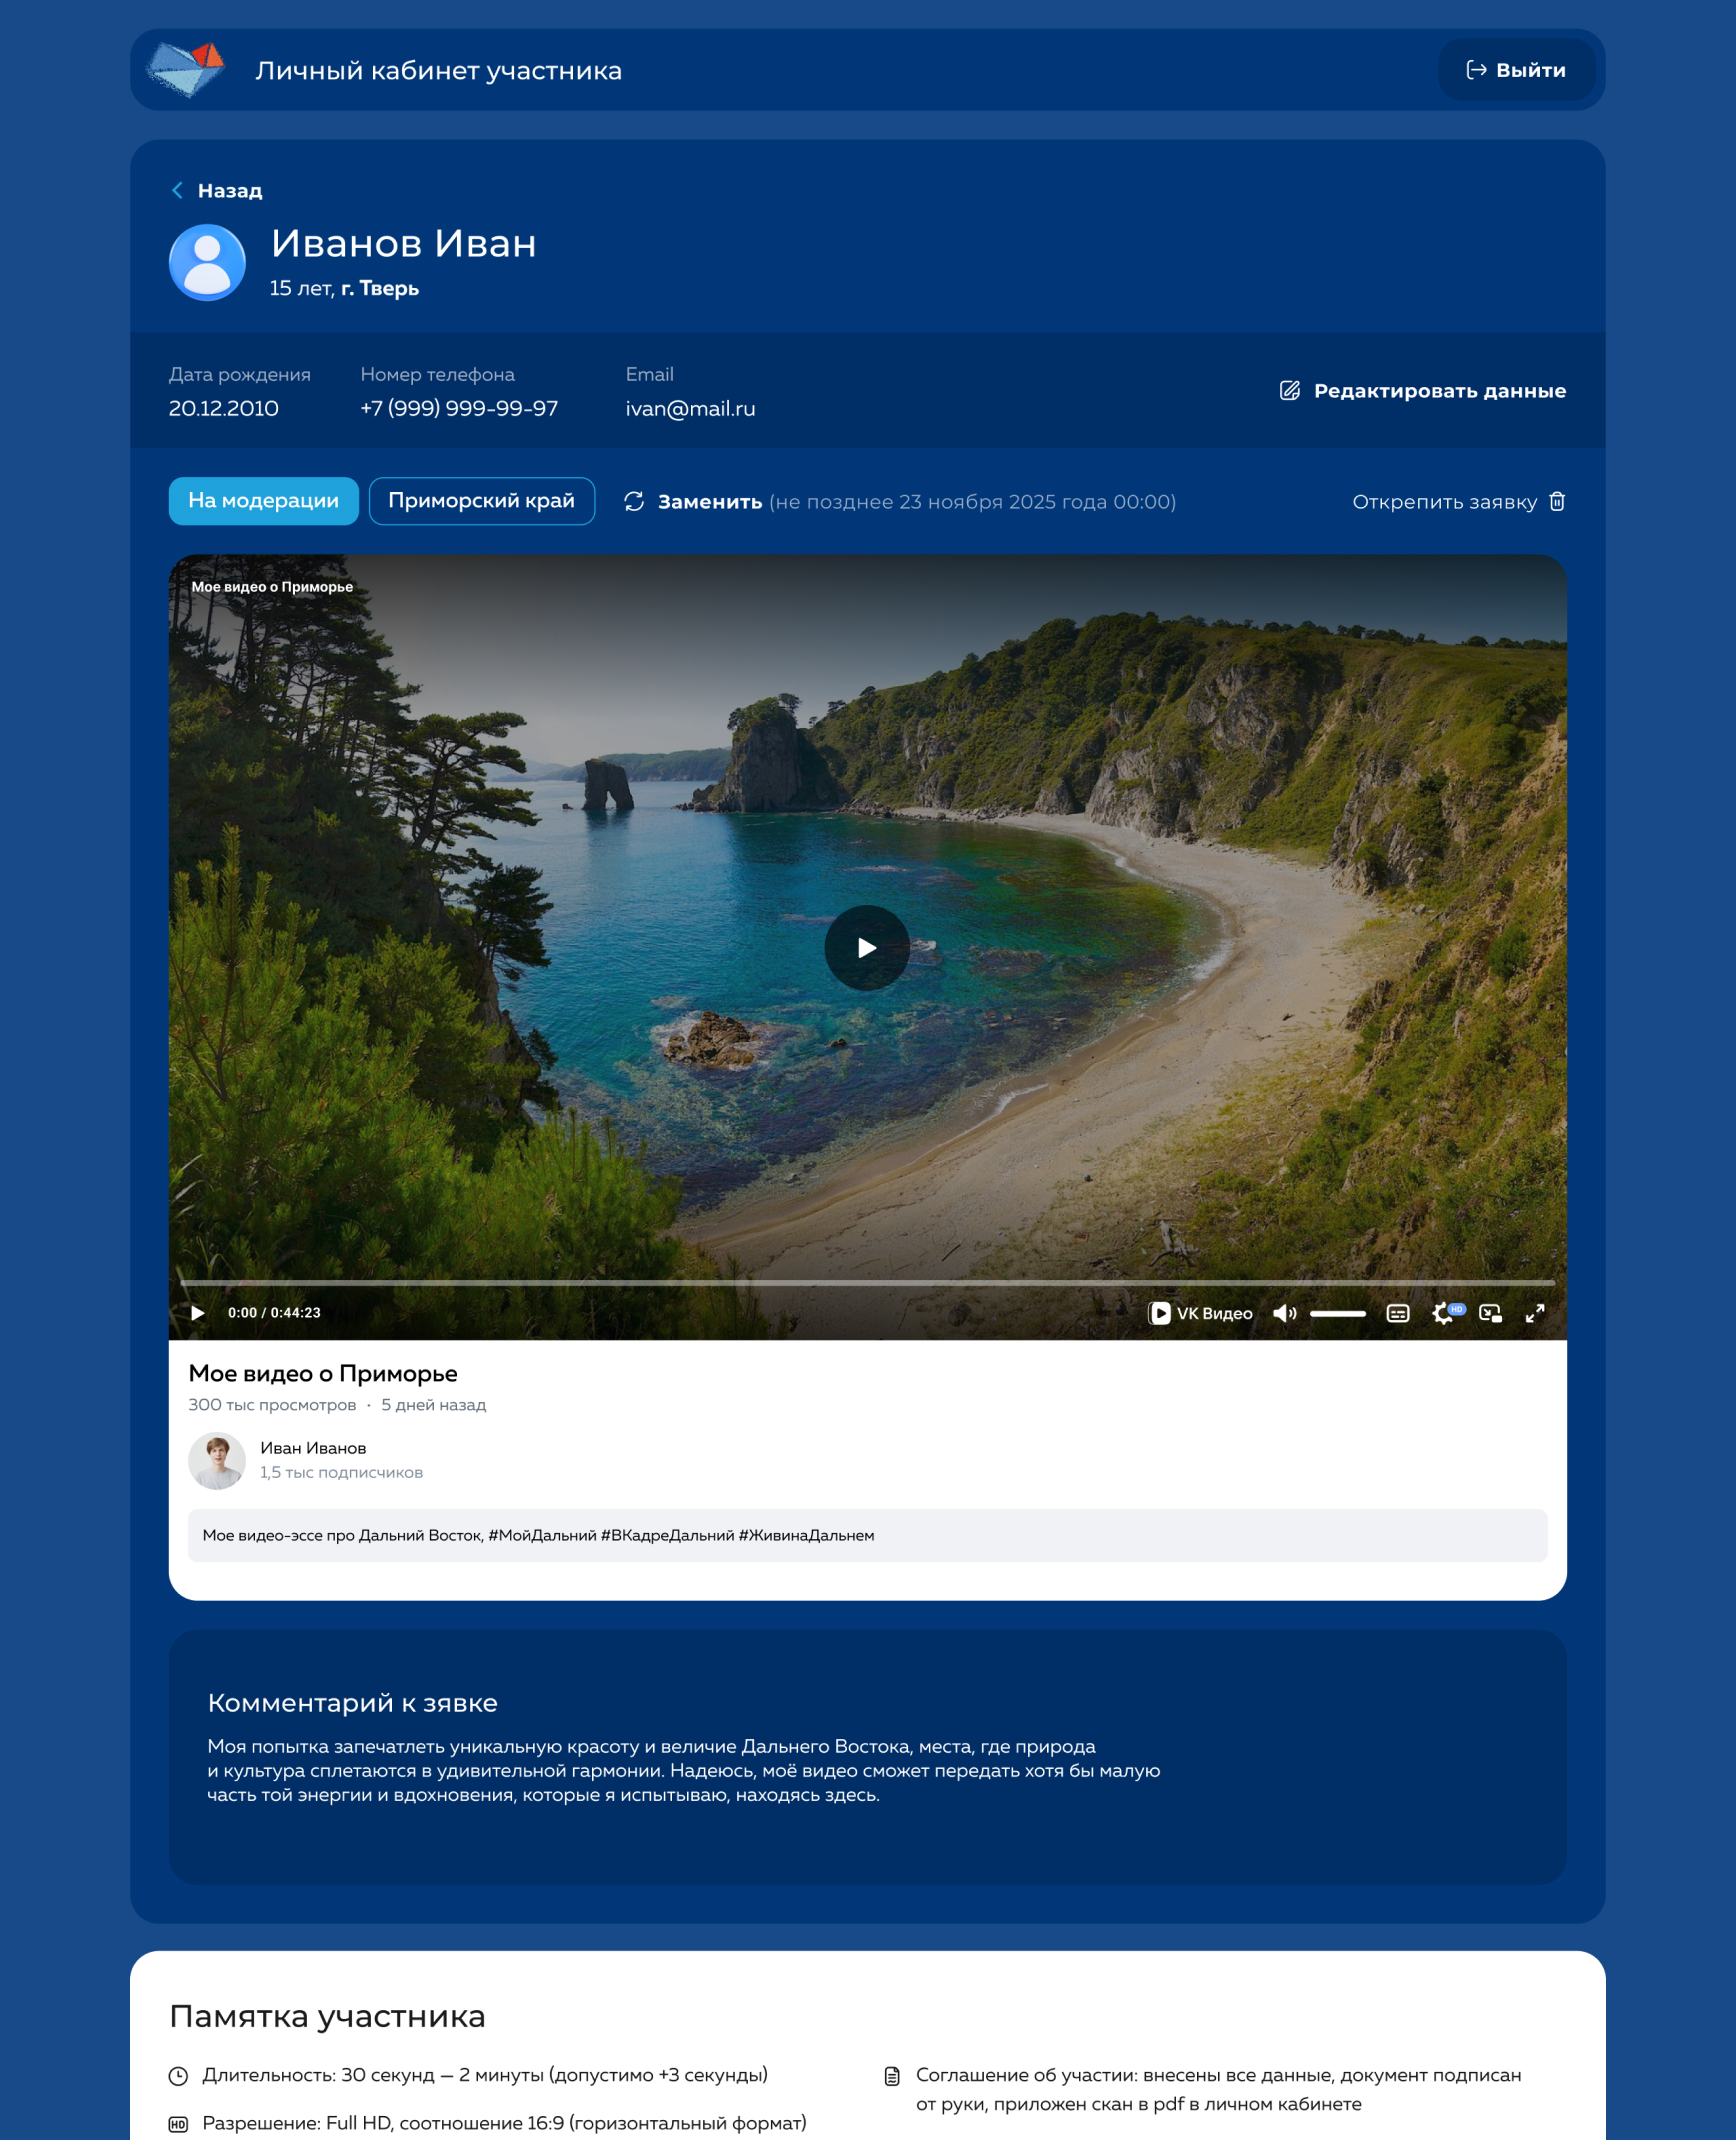Viewport: 1736px width, 2140px height.
Task: Select the Приморский край region tag
Action: tap(481, 501)
